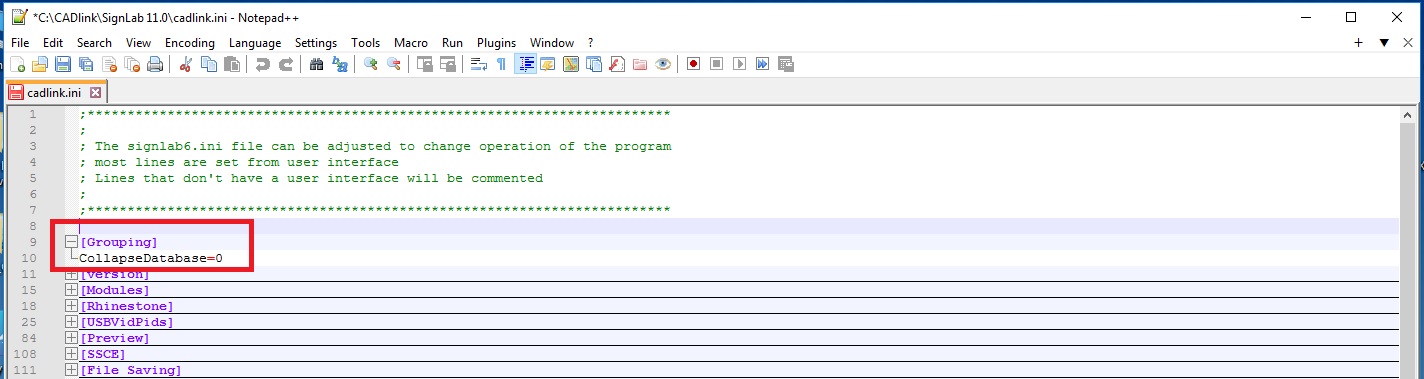This screenshot has width=1424, height=379.
Task: Open the ? help menu
Action: click(x=591, y=43)
